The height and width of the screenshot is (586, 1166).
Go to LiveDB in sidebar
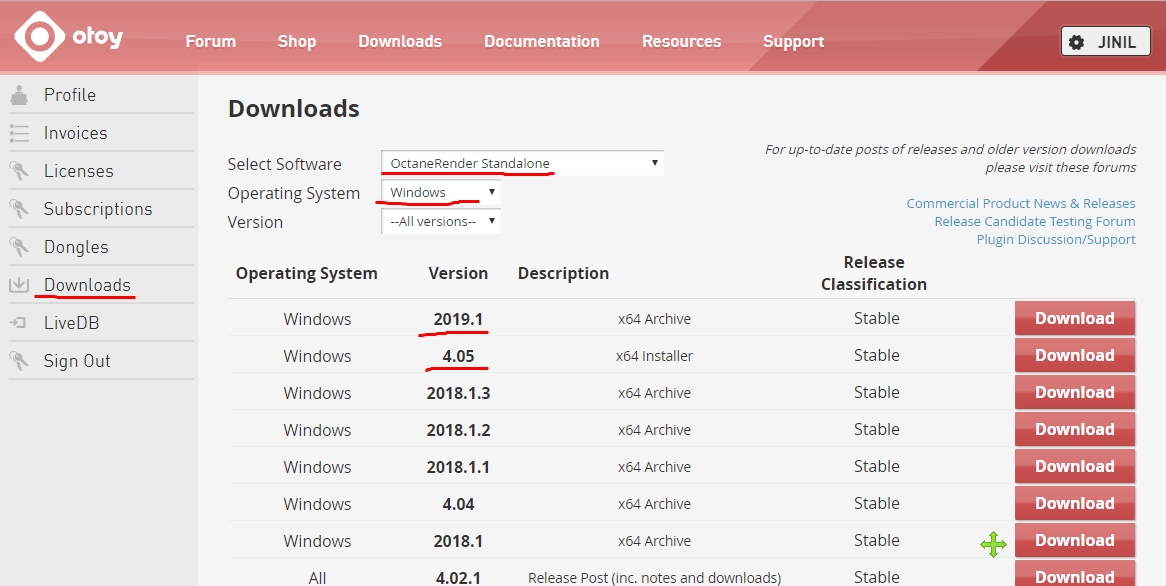[x=71, y=323]
